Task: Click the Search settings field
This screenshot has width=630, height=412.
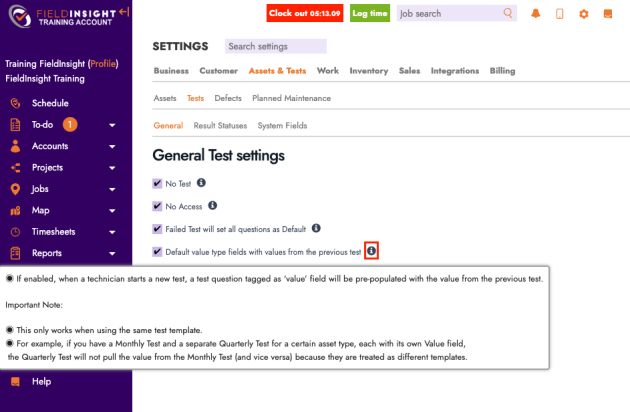Action: (276, 46)
